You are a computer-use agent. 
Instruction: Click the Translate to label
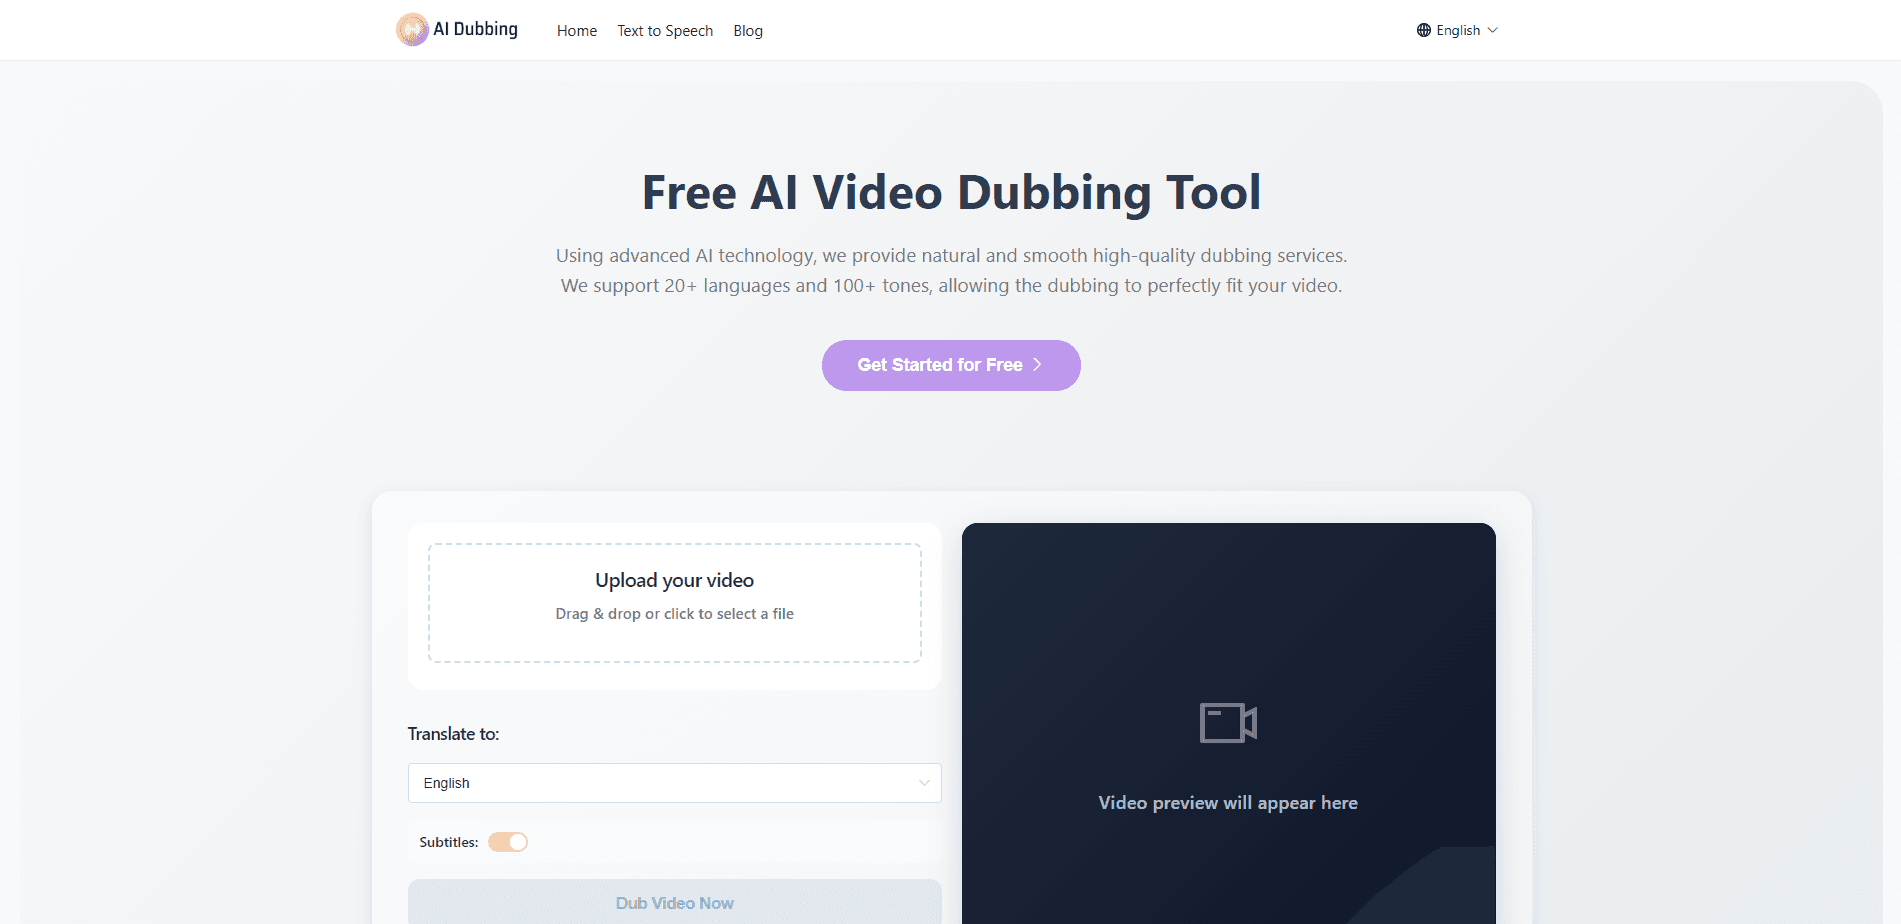click(x=454, y=734)
